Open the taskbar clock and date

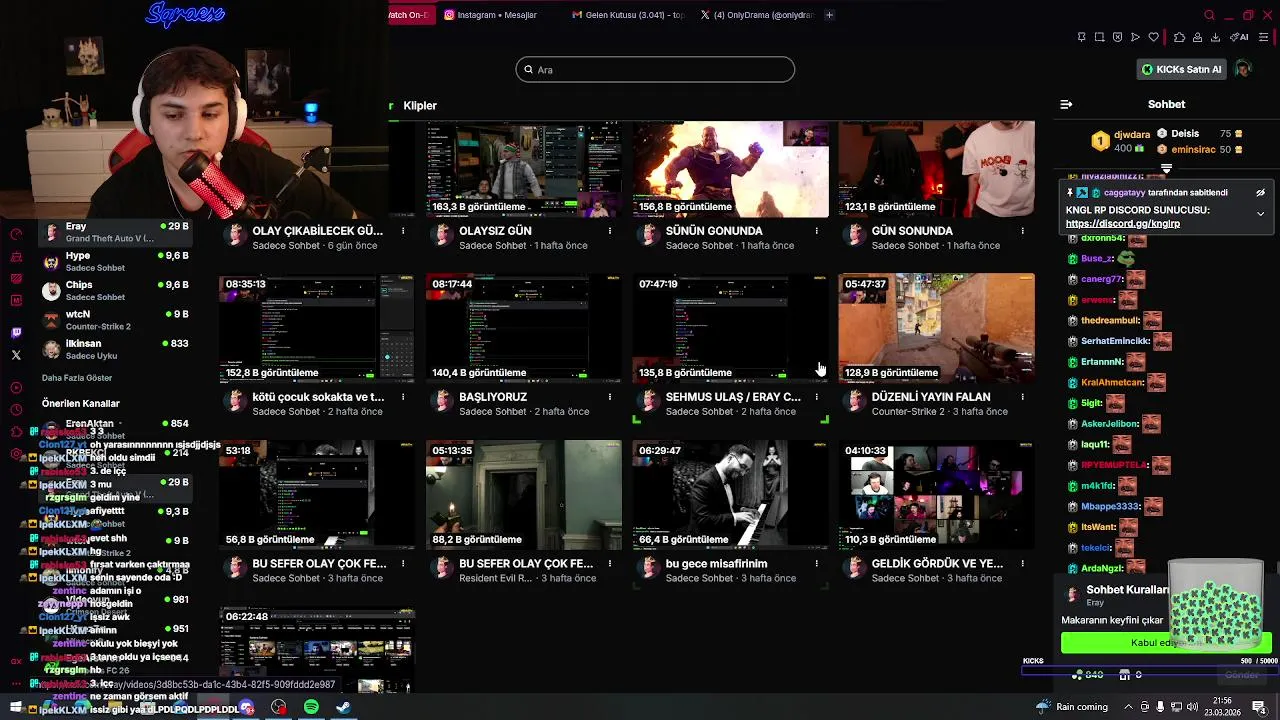click(x=1222, y=706)
